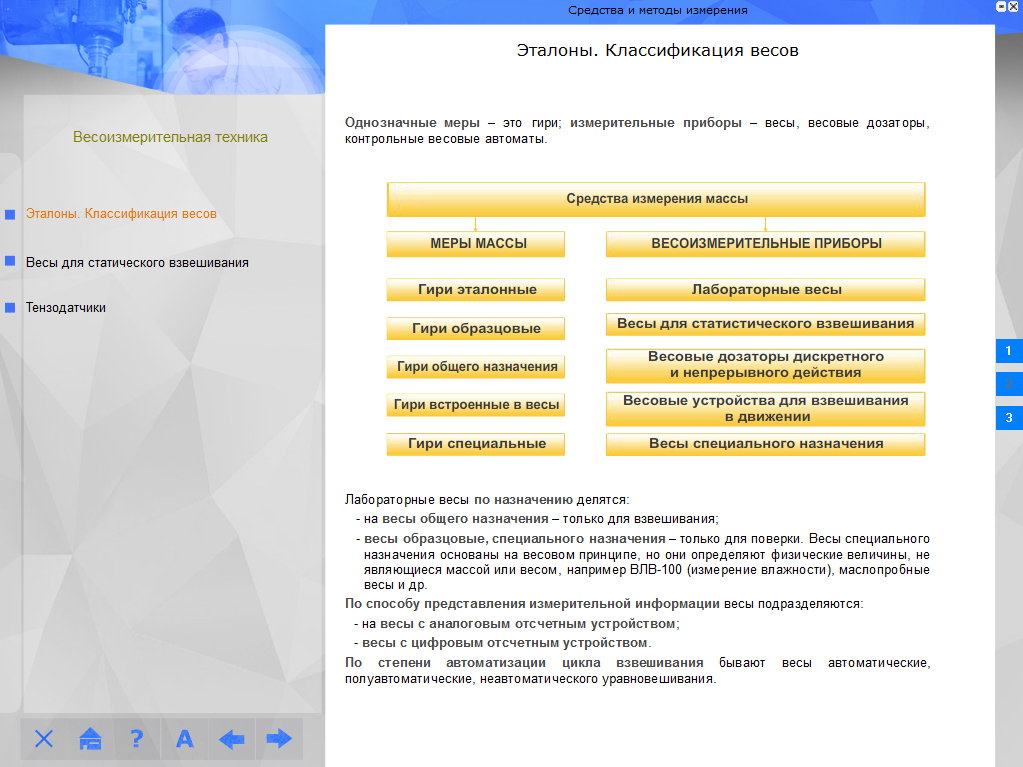Screen dimensions: 1023x767
Task: Click the 'Гири эталонные' diagram box
Action: point(476,289)
